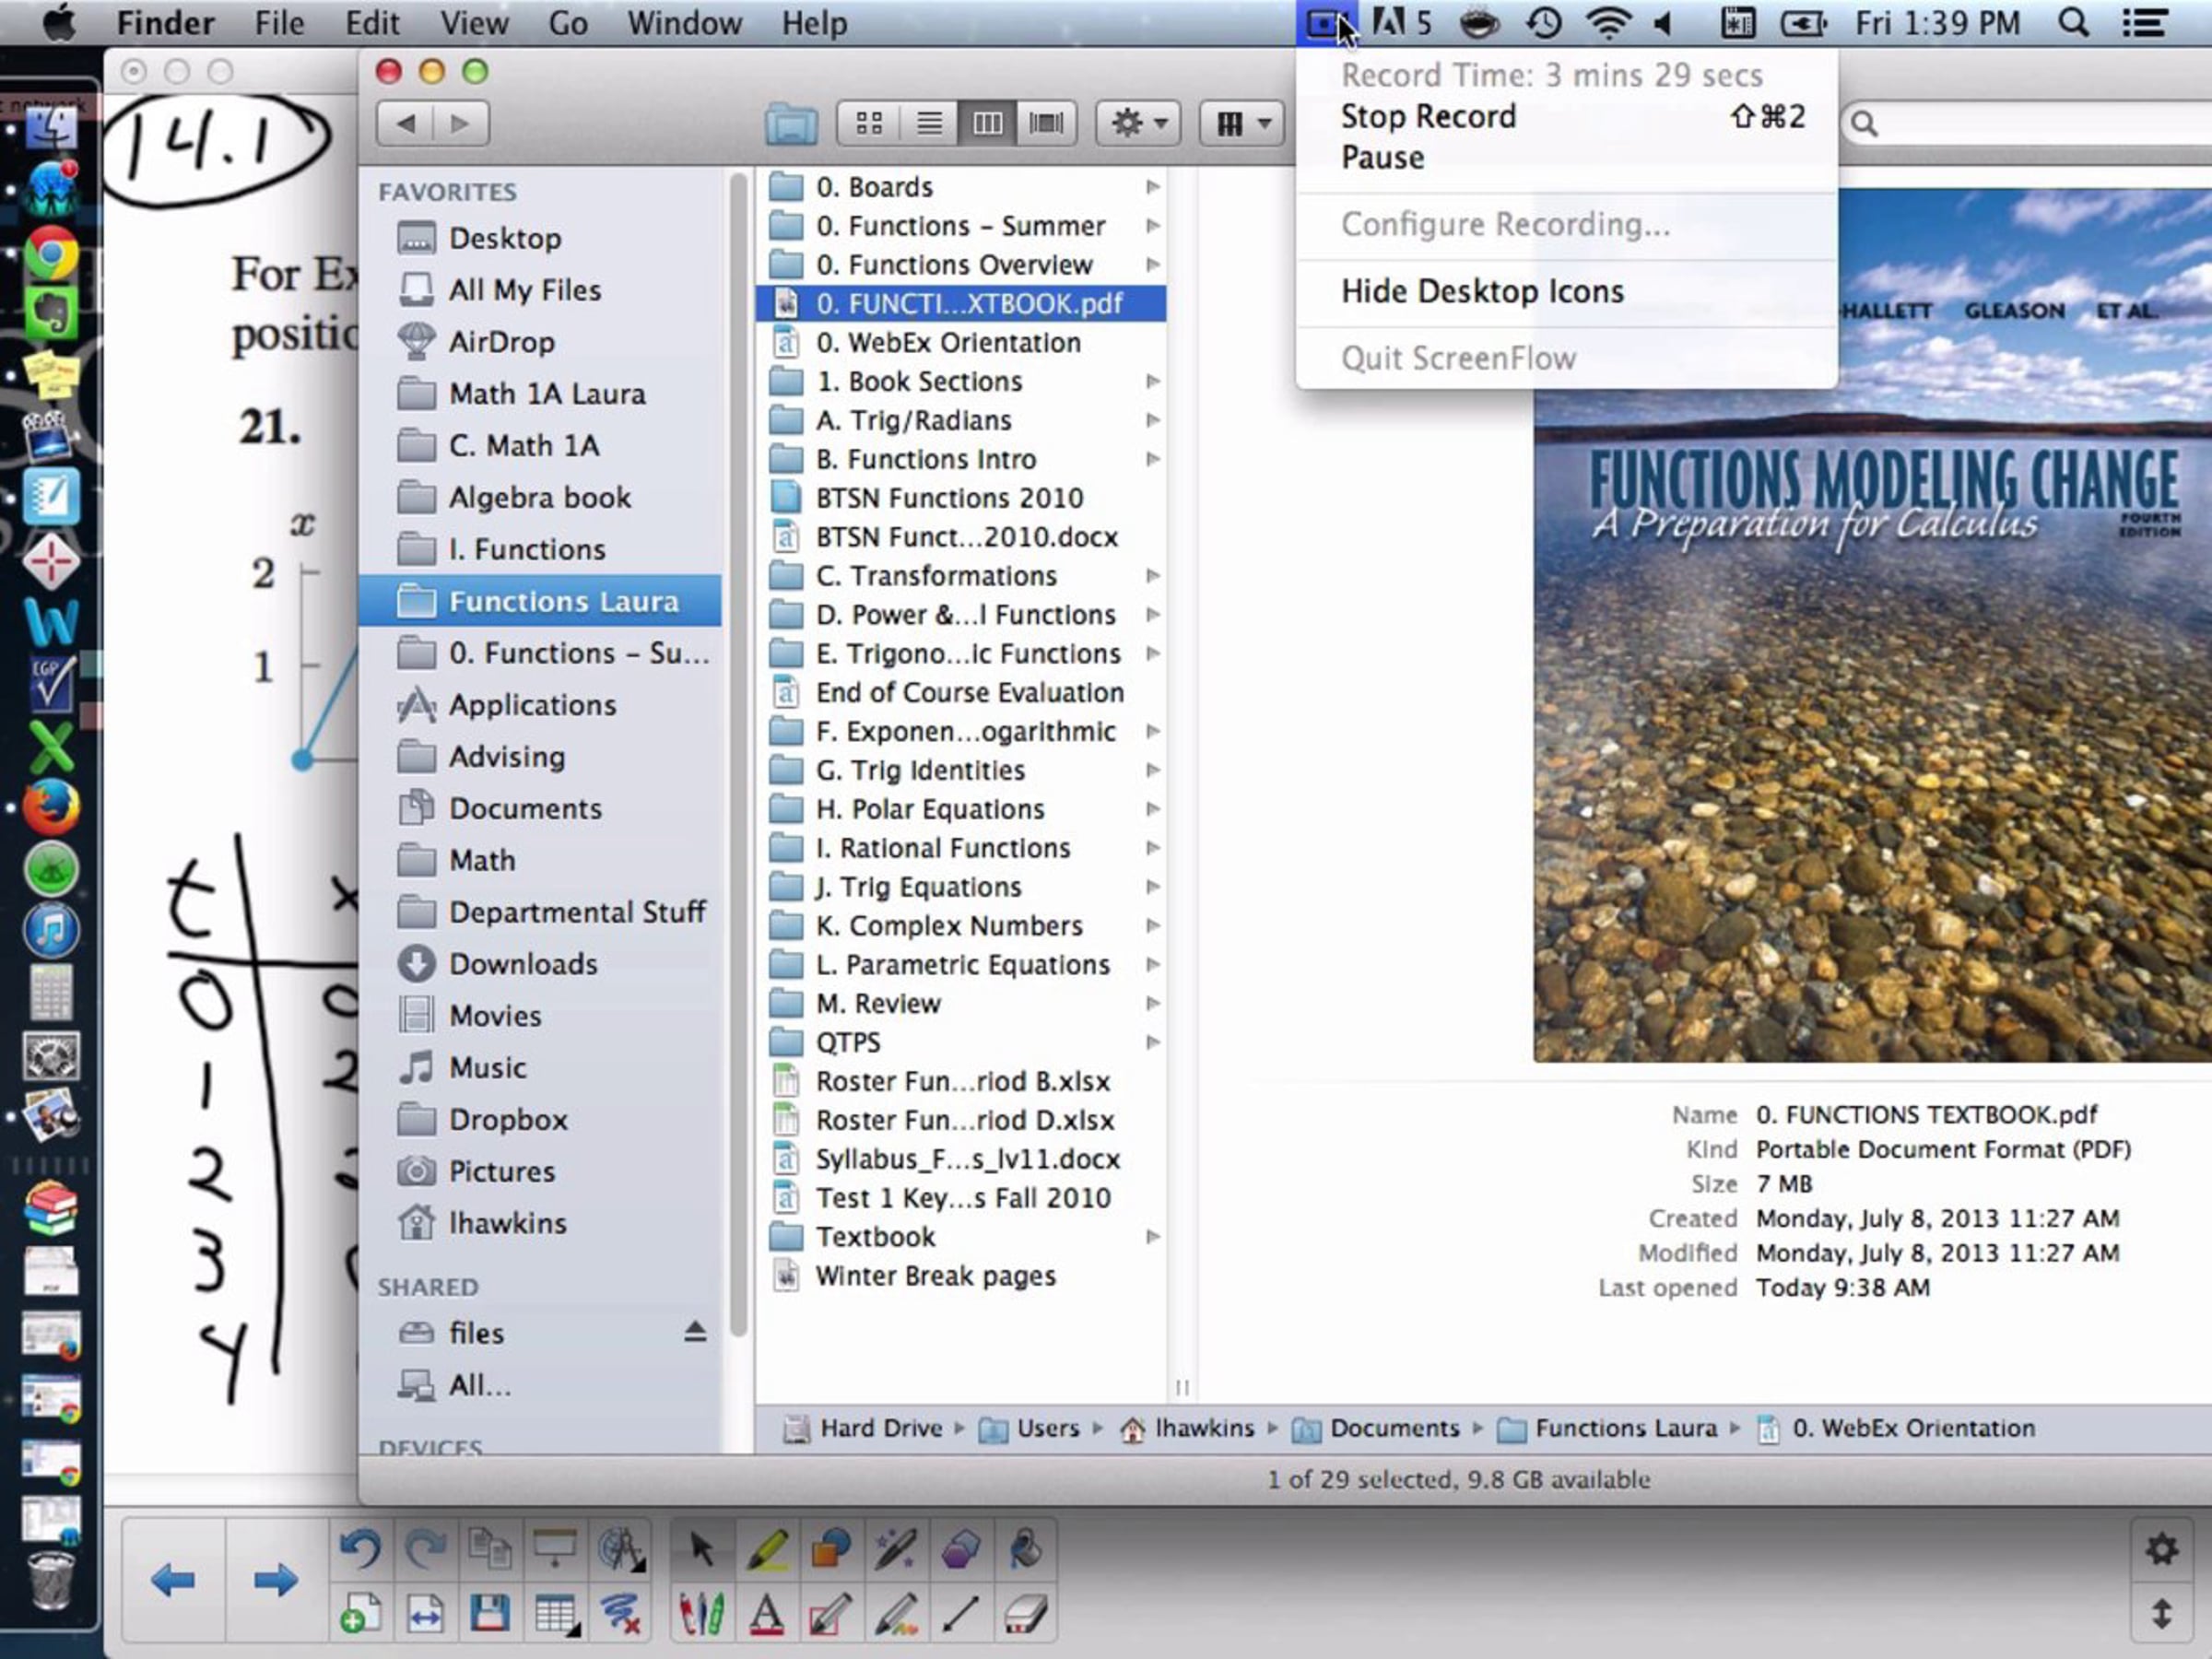
Task: Switch Finder to list view
Action: 929,123
